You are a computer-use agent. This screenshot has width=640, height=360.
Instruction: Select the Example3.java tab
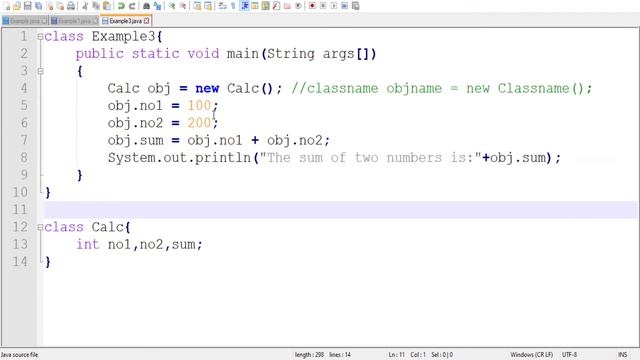(126, 21)
